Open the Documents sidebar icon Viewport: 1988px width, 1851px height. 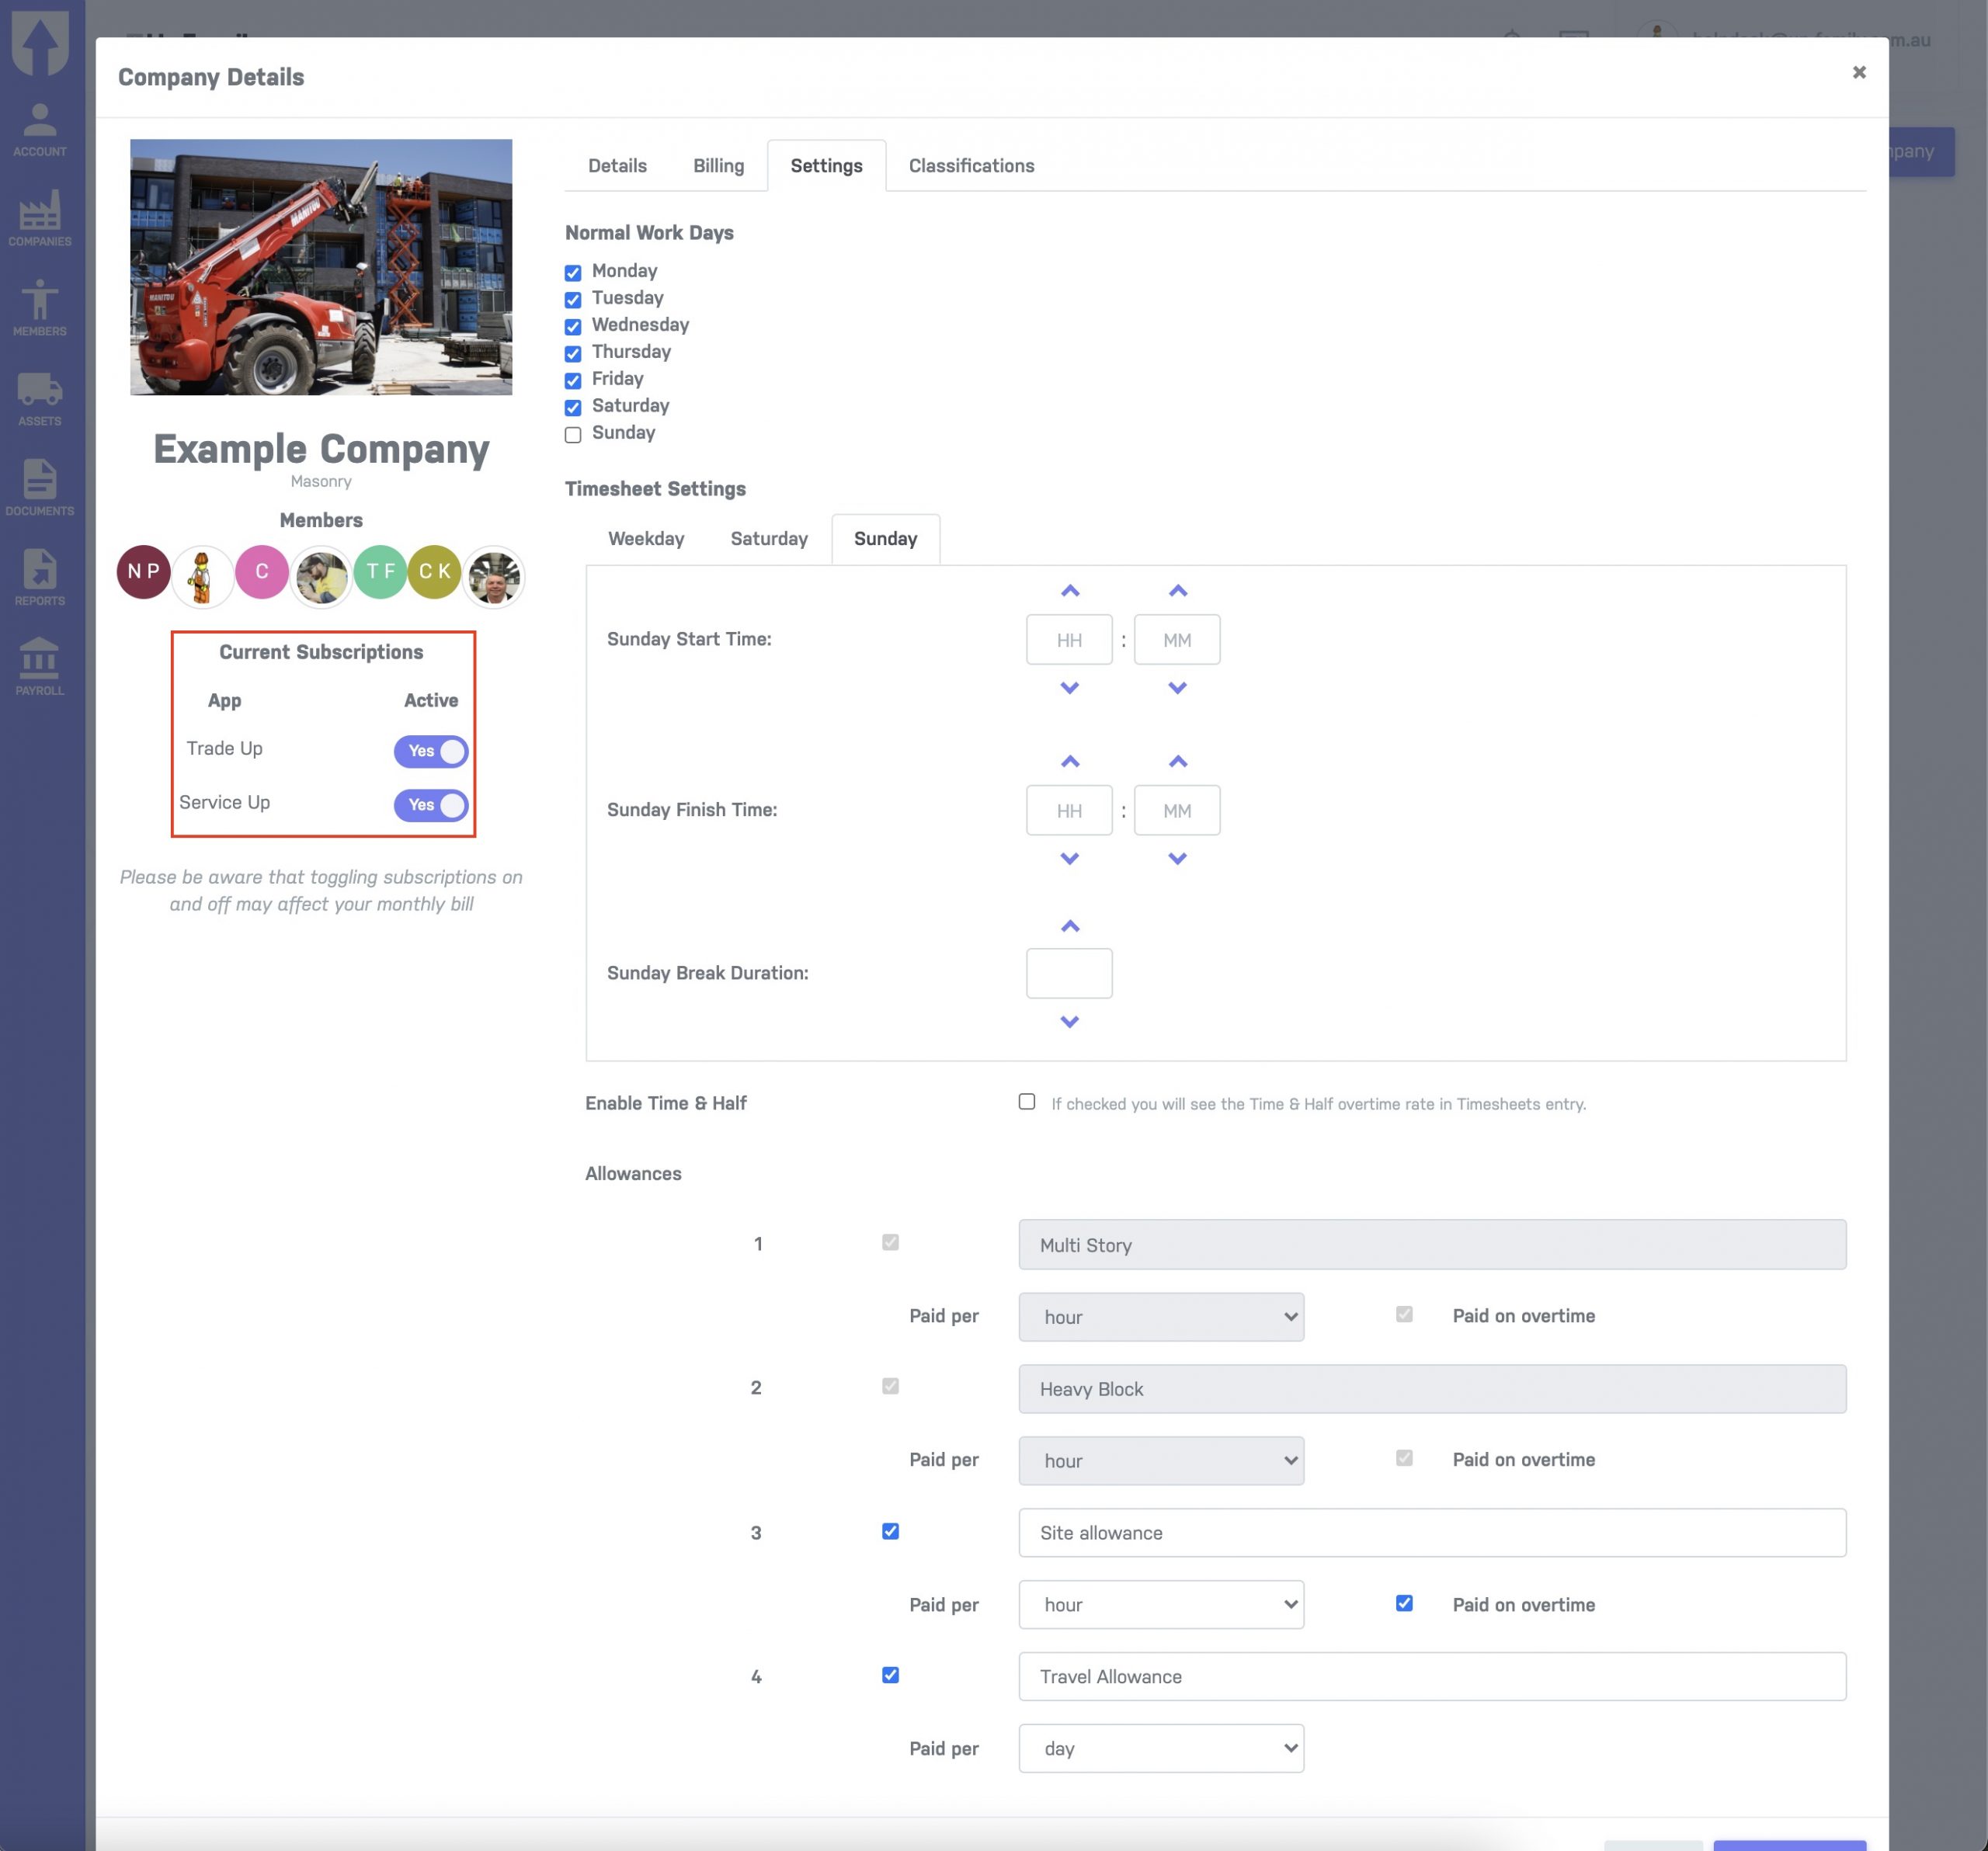click(40, 488)
